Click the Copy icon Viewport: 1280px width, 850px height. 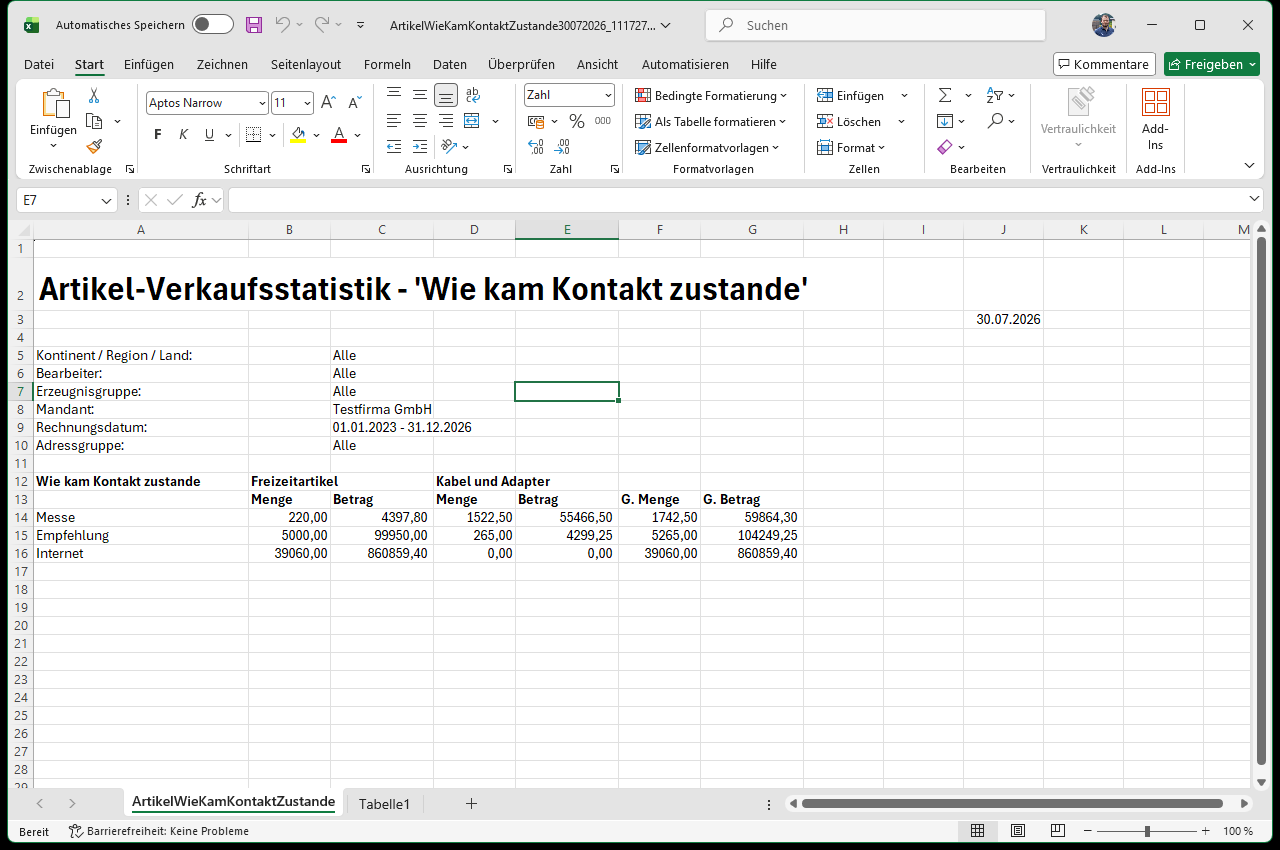[95, 121]
